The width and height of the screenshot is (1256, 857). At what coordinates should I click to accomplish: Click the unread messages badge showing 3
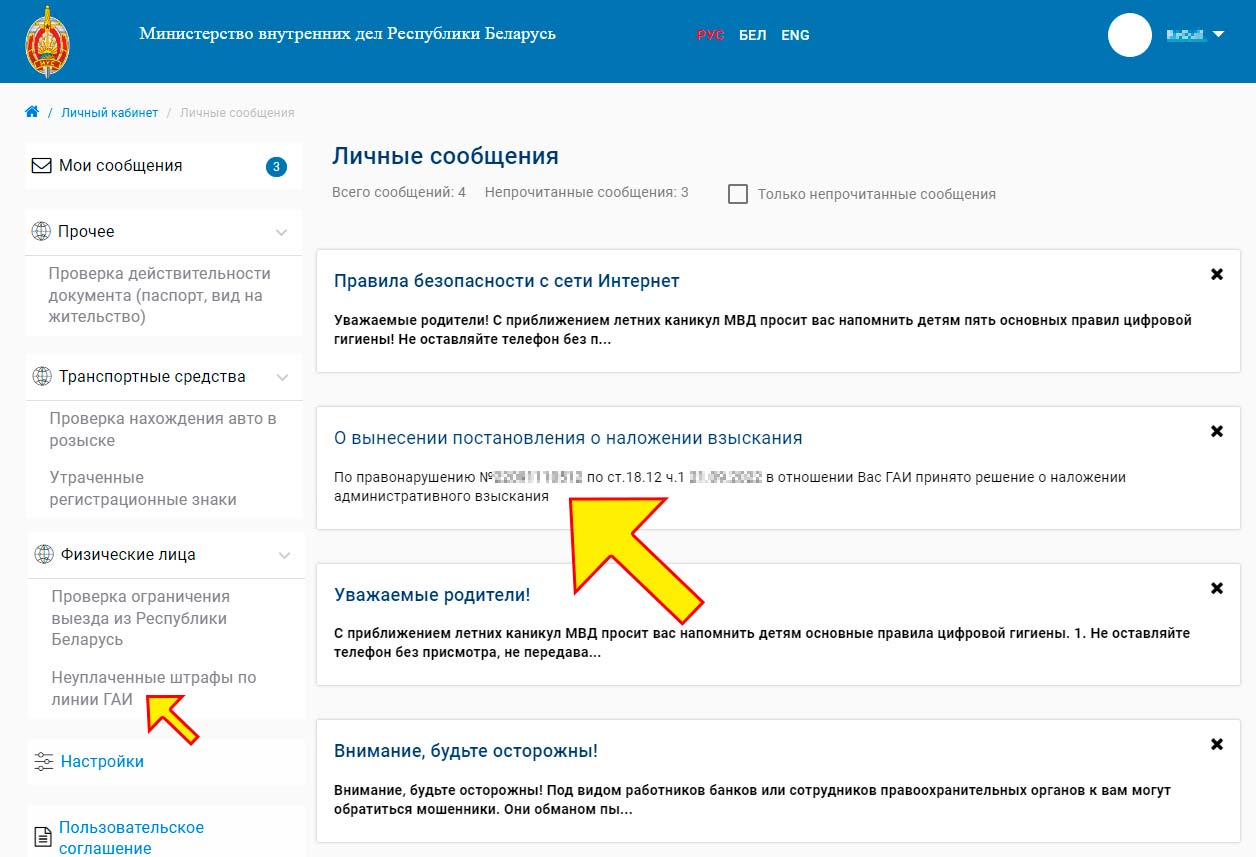click(x=276, y=164)
